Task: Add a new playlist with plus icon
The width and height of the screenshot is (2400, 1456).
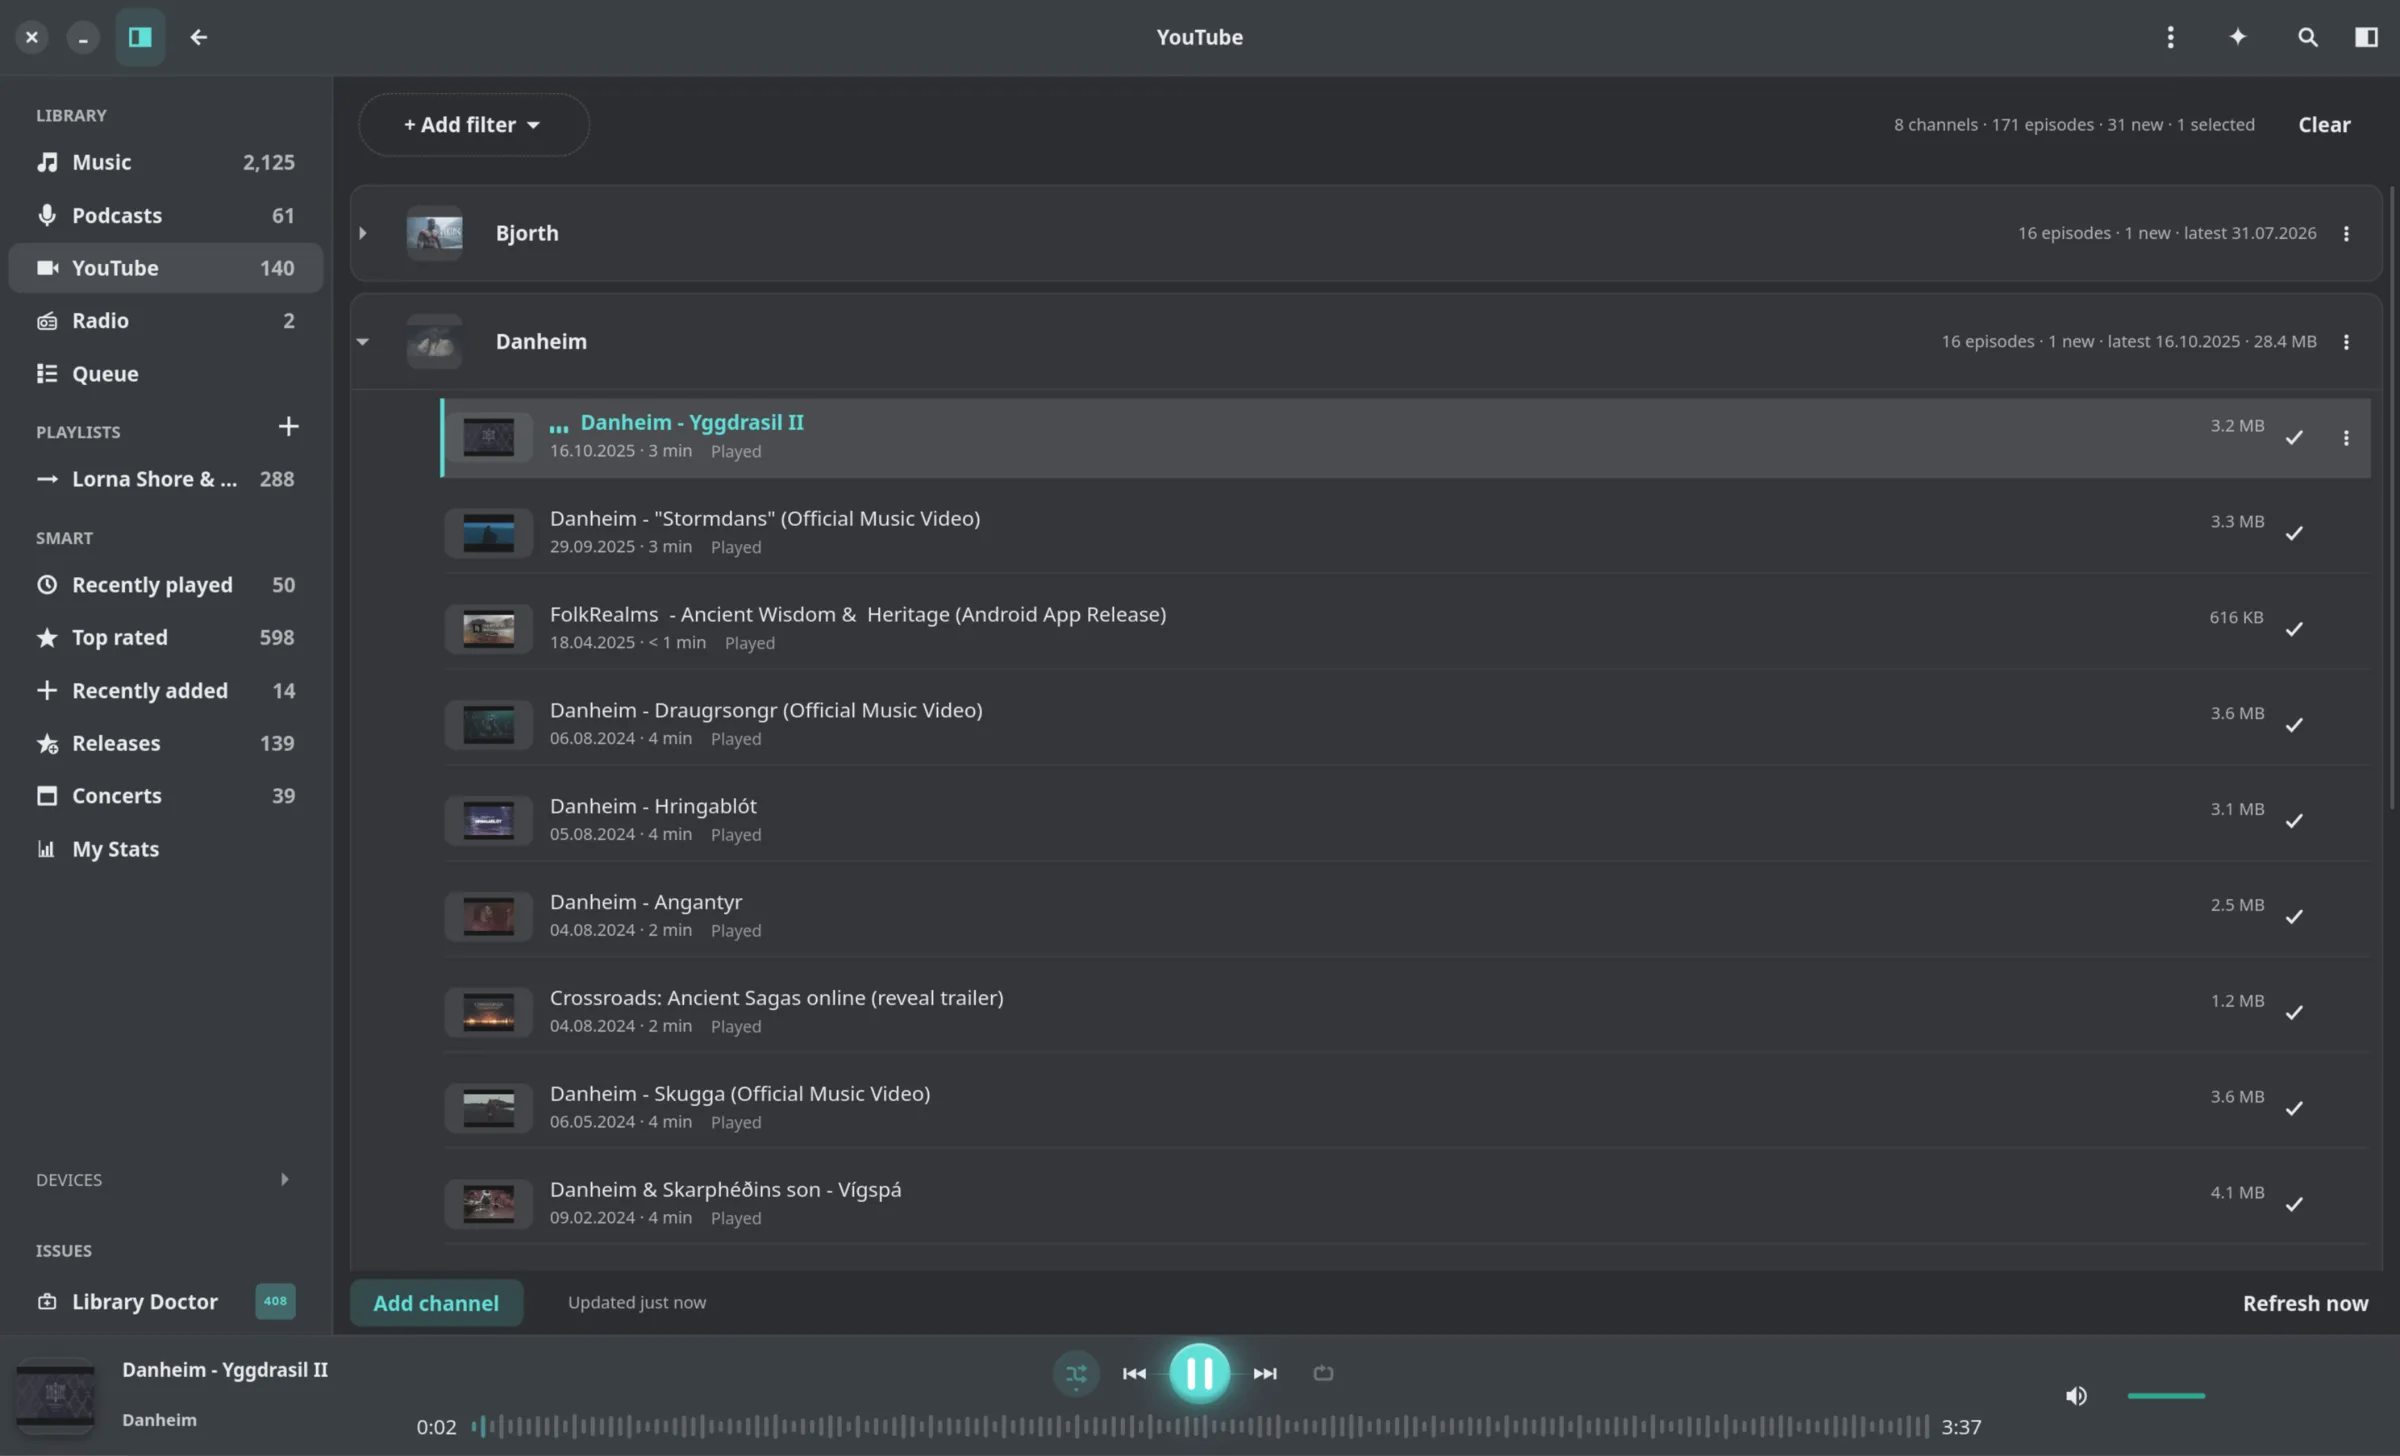Action: (288, 427)
